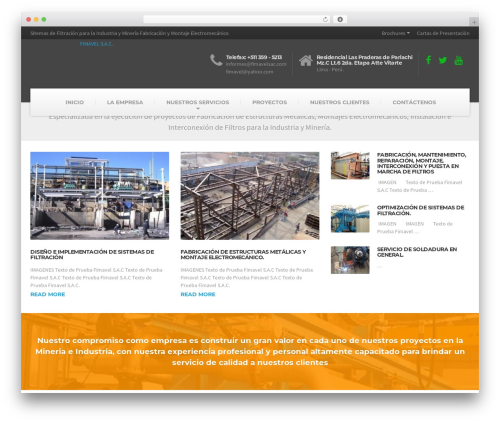Click Sistemas de Filtración tagline in top bar

click(x=129, y=33)
